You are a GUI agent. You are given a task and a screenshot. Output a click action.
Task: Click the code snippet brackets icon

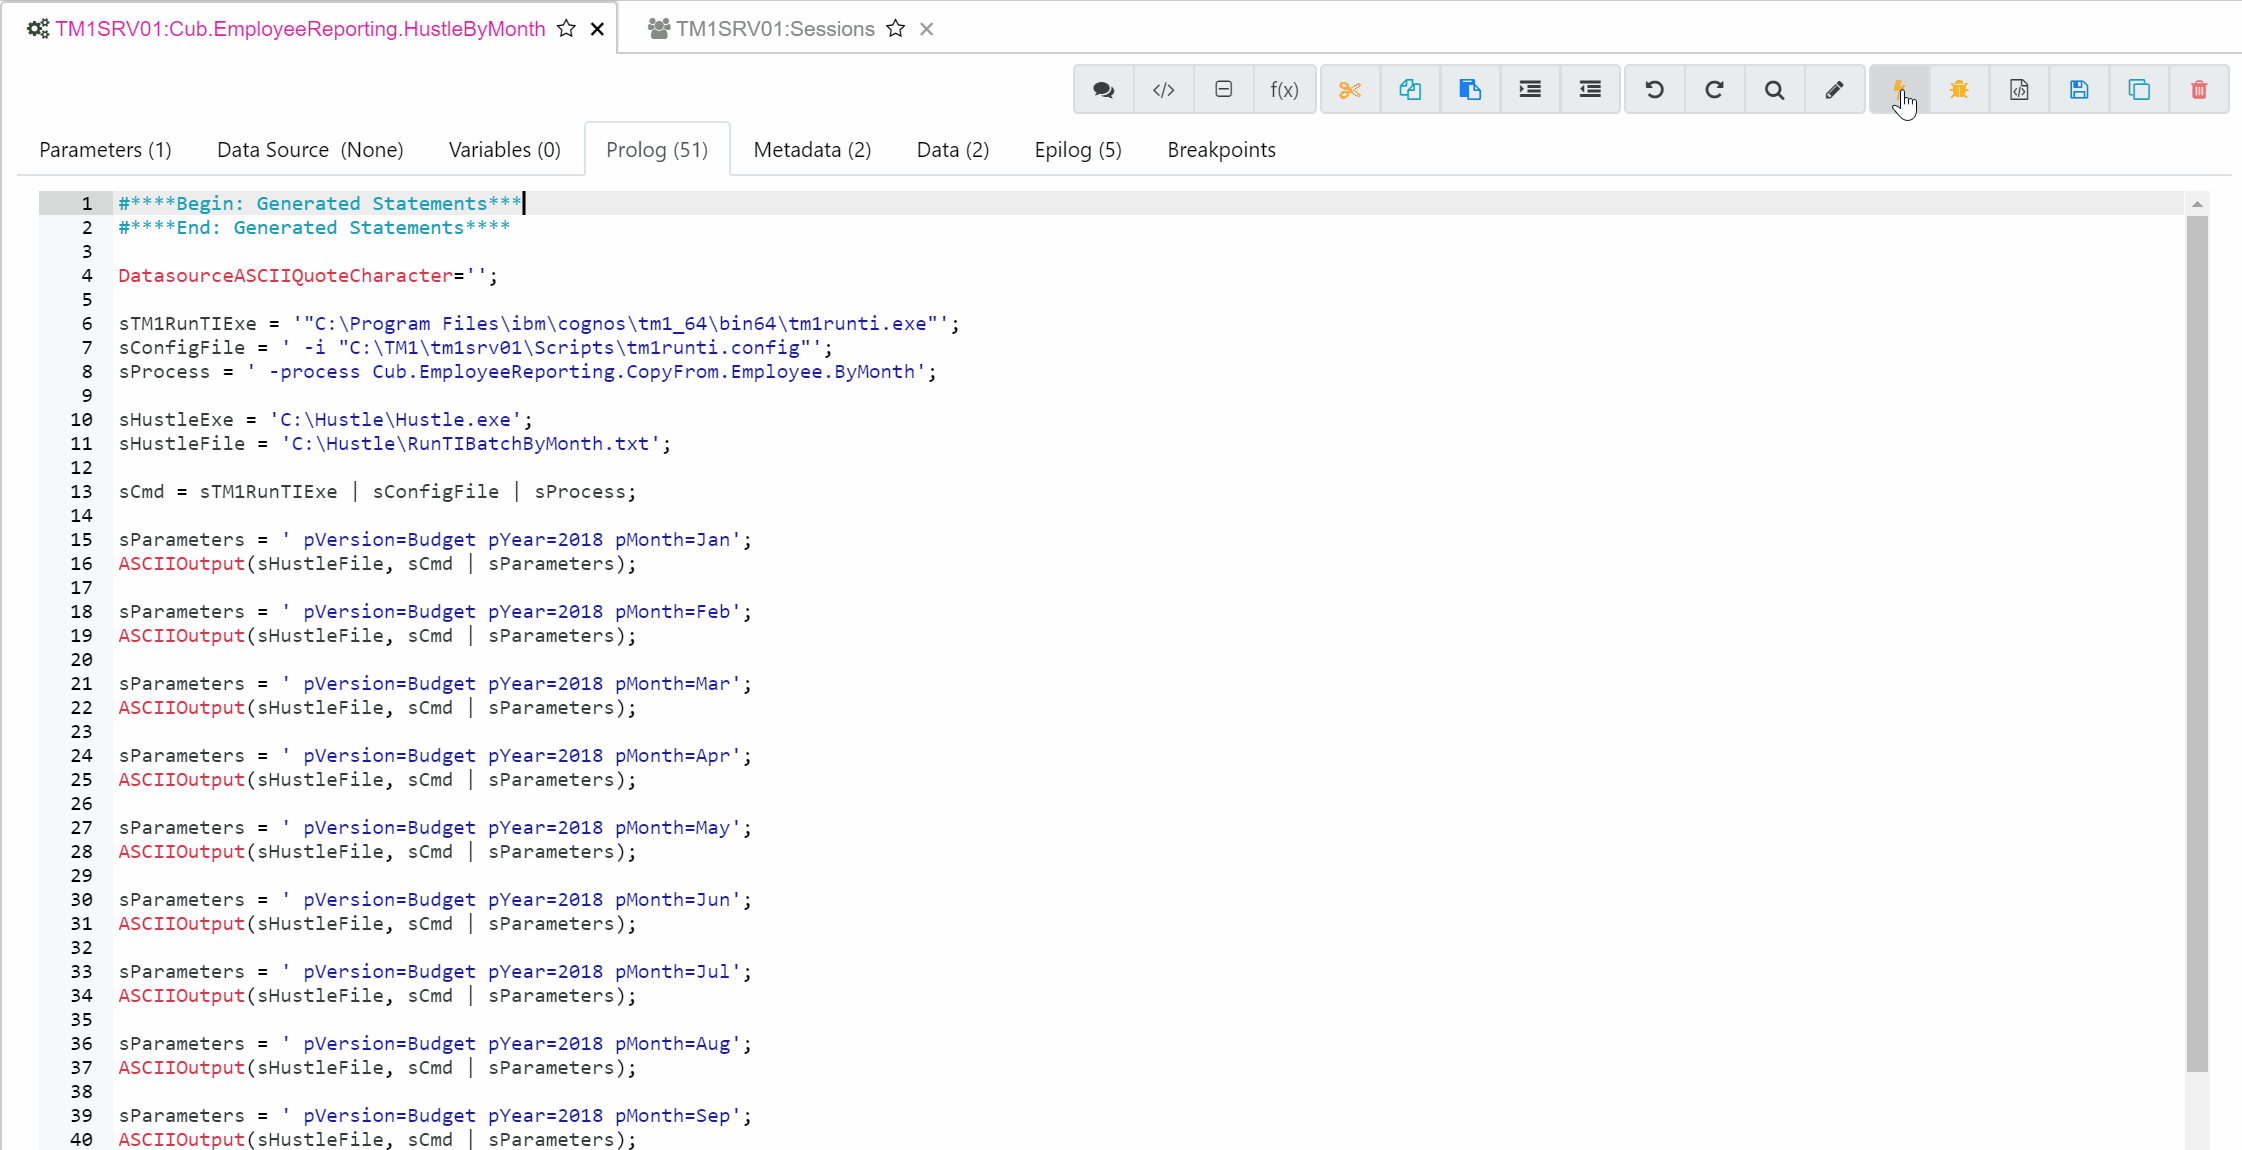click(1163, 90)
